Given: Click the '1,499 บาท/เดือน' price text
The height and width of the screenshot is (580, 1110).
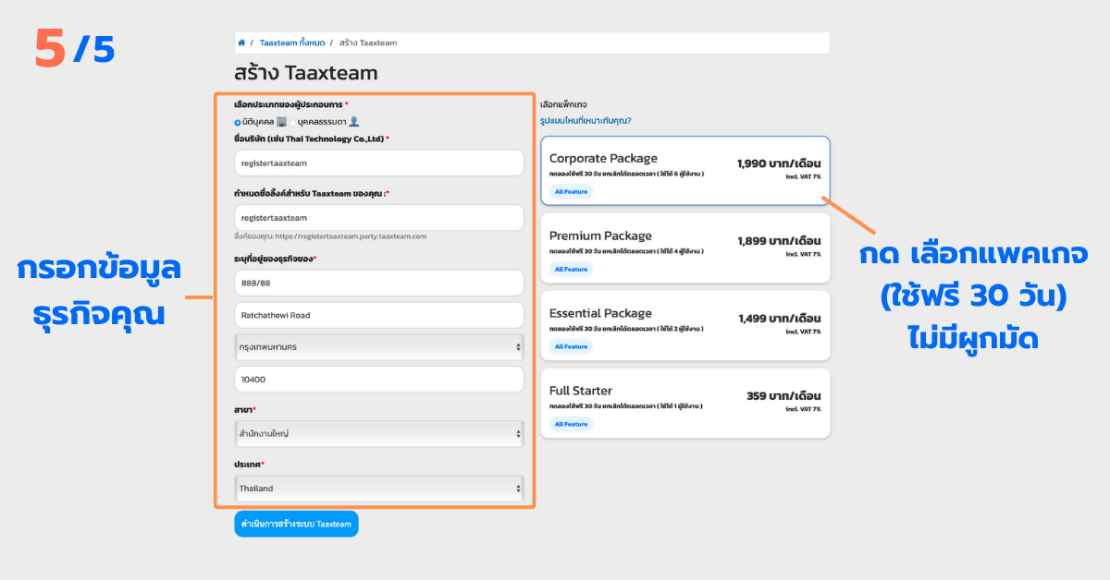Looking at the screenshot, I should coord(779,319).
